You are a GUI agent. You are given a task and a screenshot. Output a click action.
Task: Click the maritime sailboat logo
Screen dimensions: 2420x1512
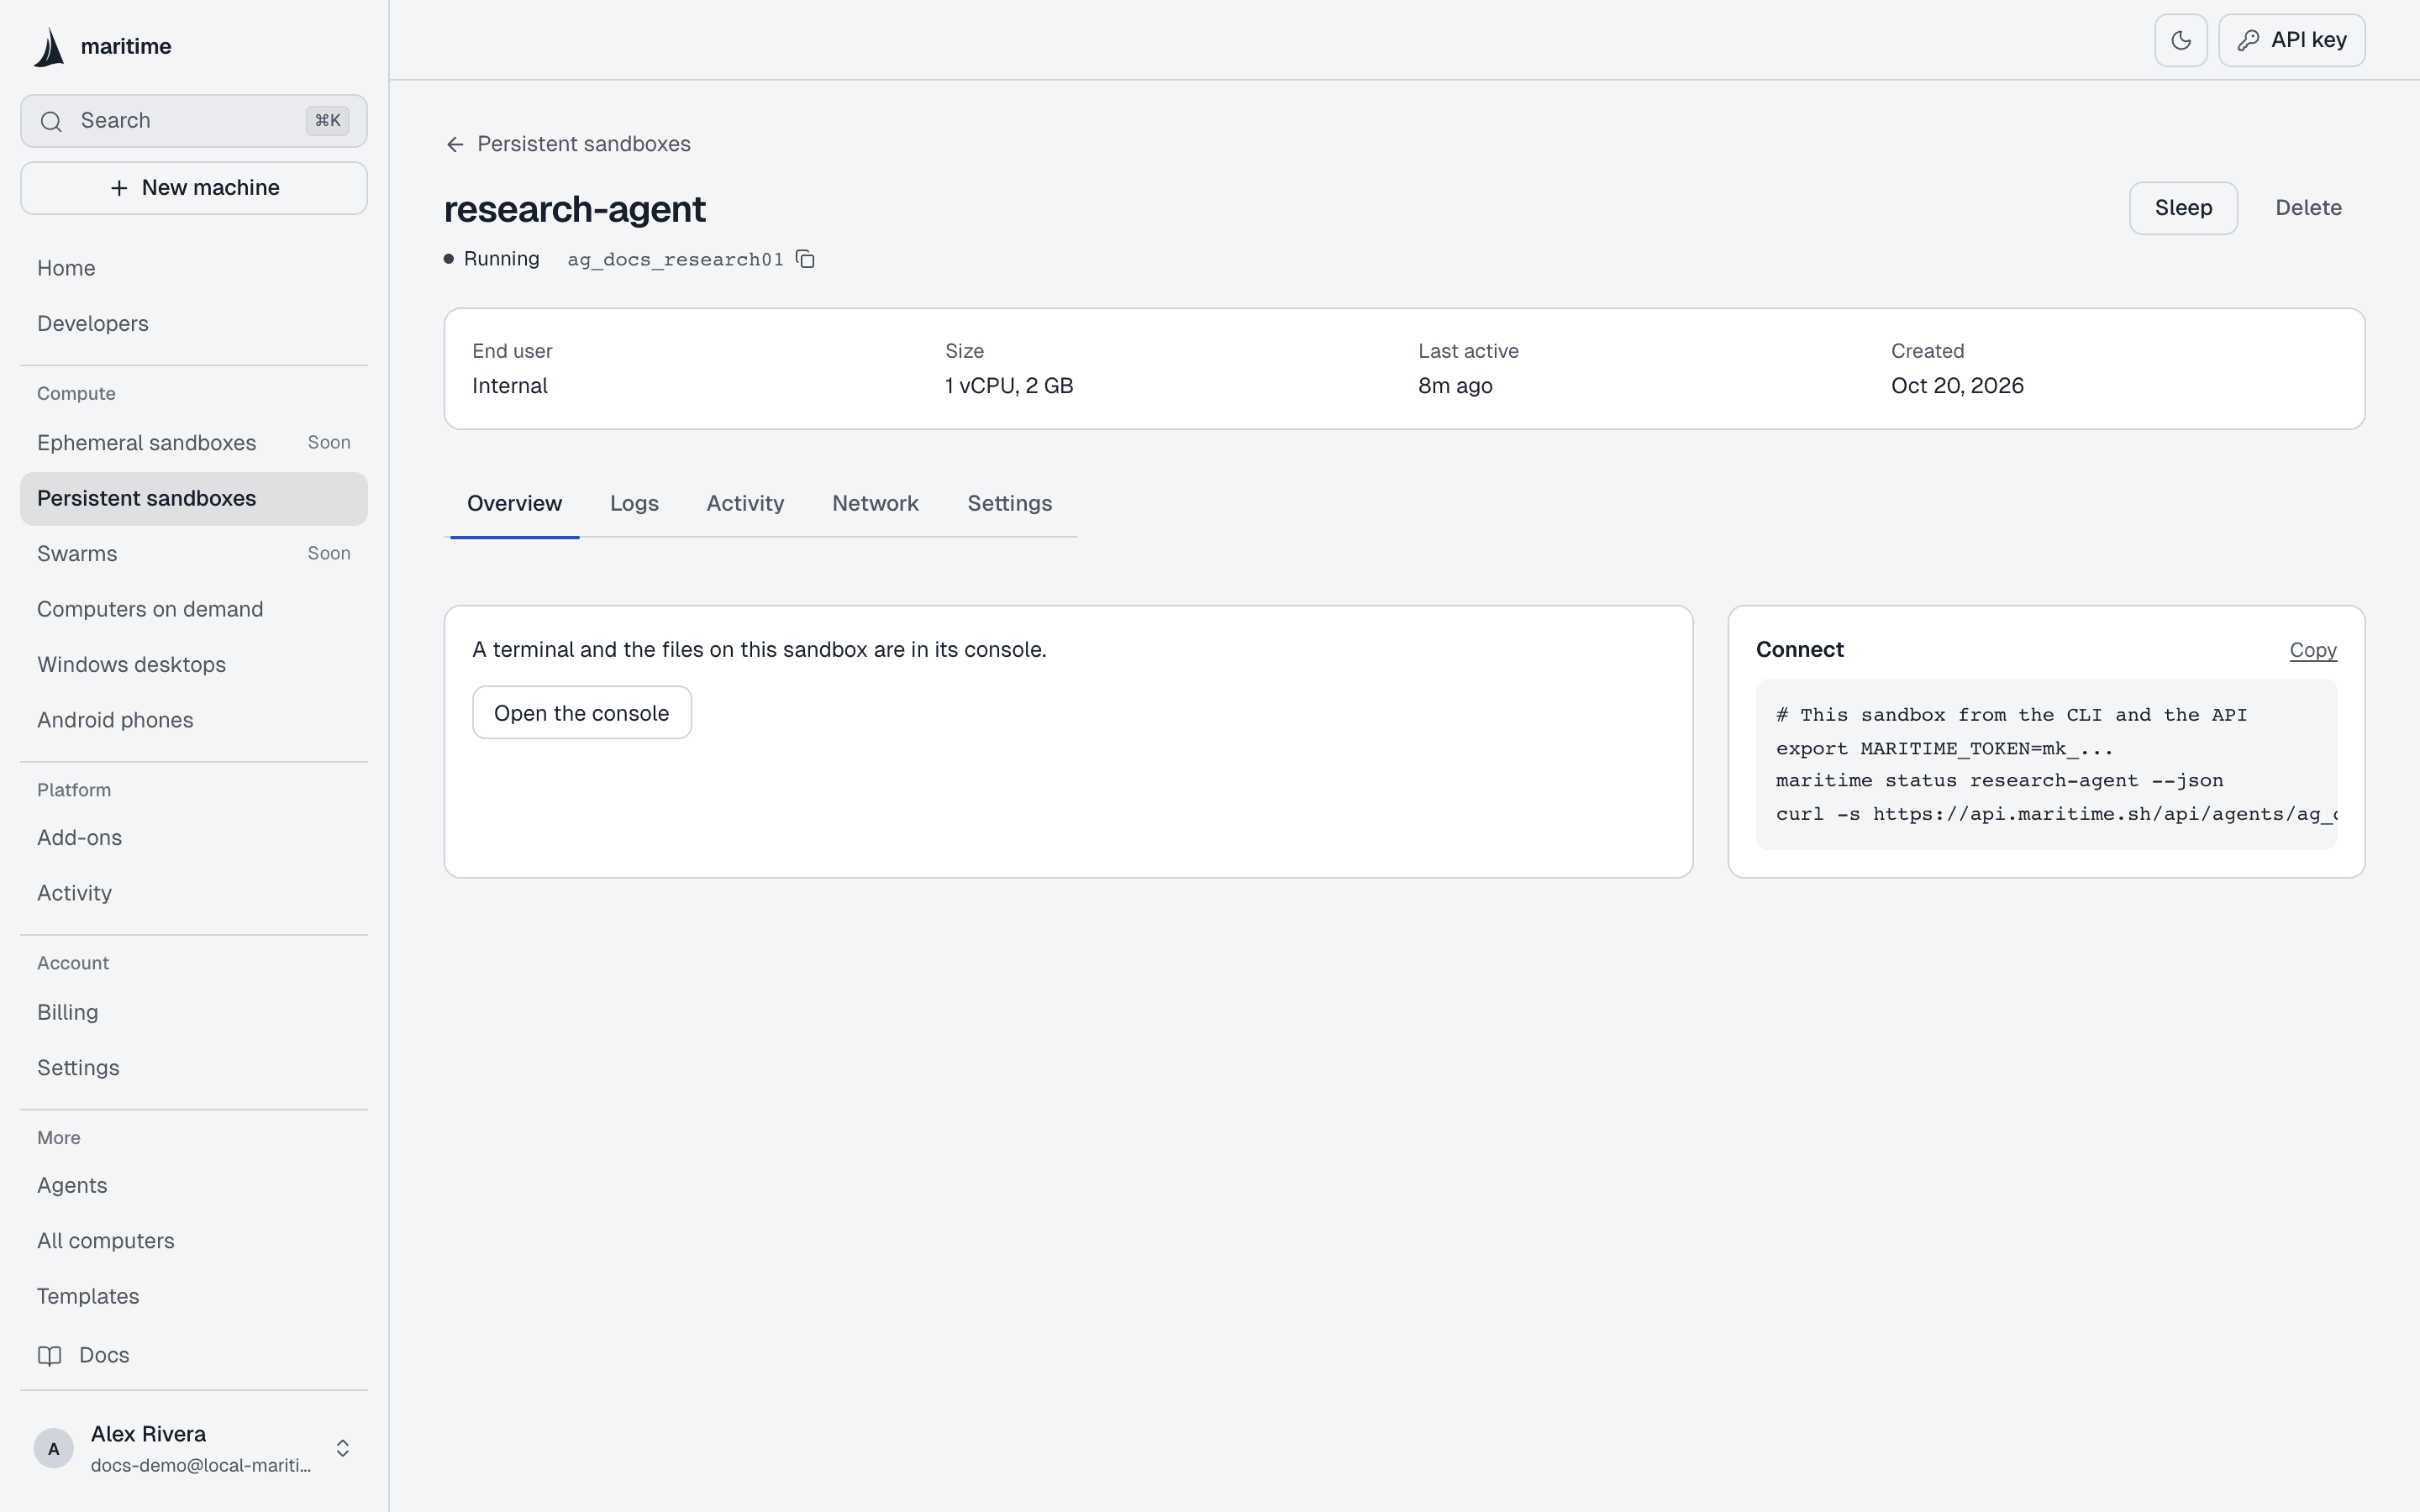pyautogui.click(x=49, y=47)
